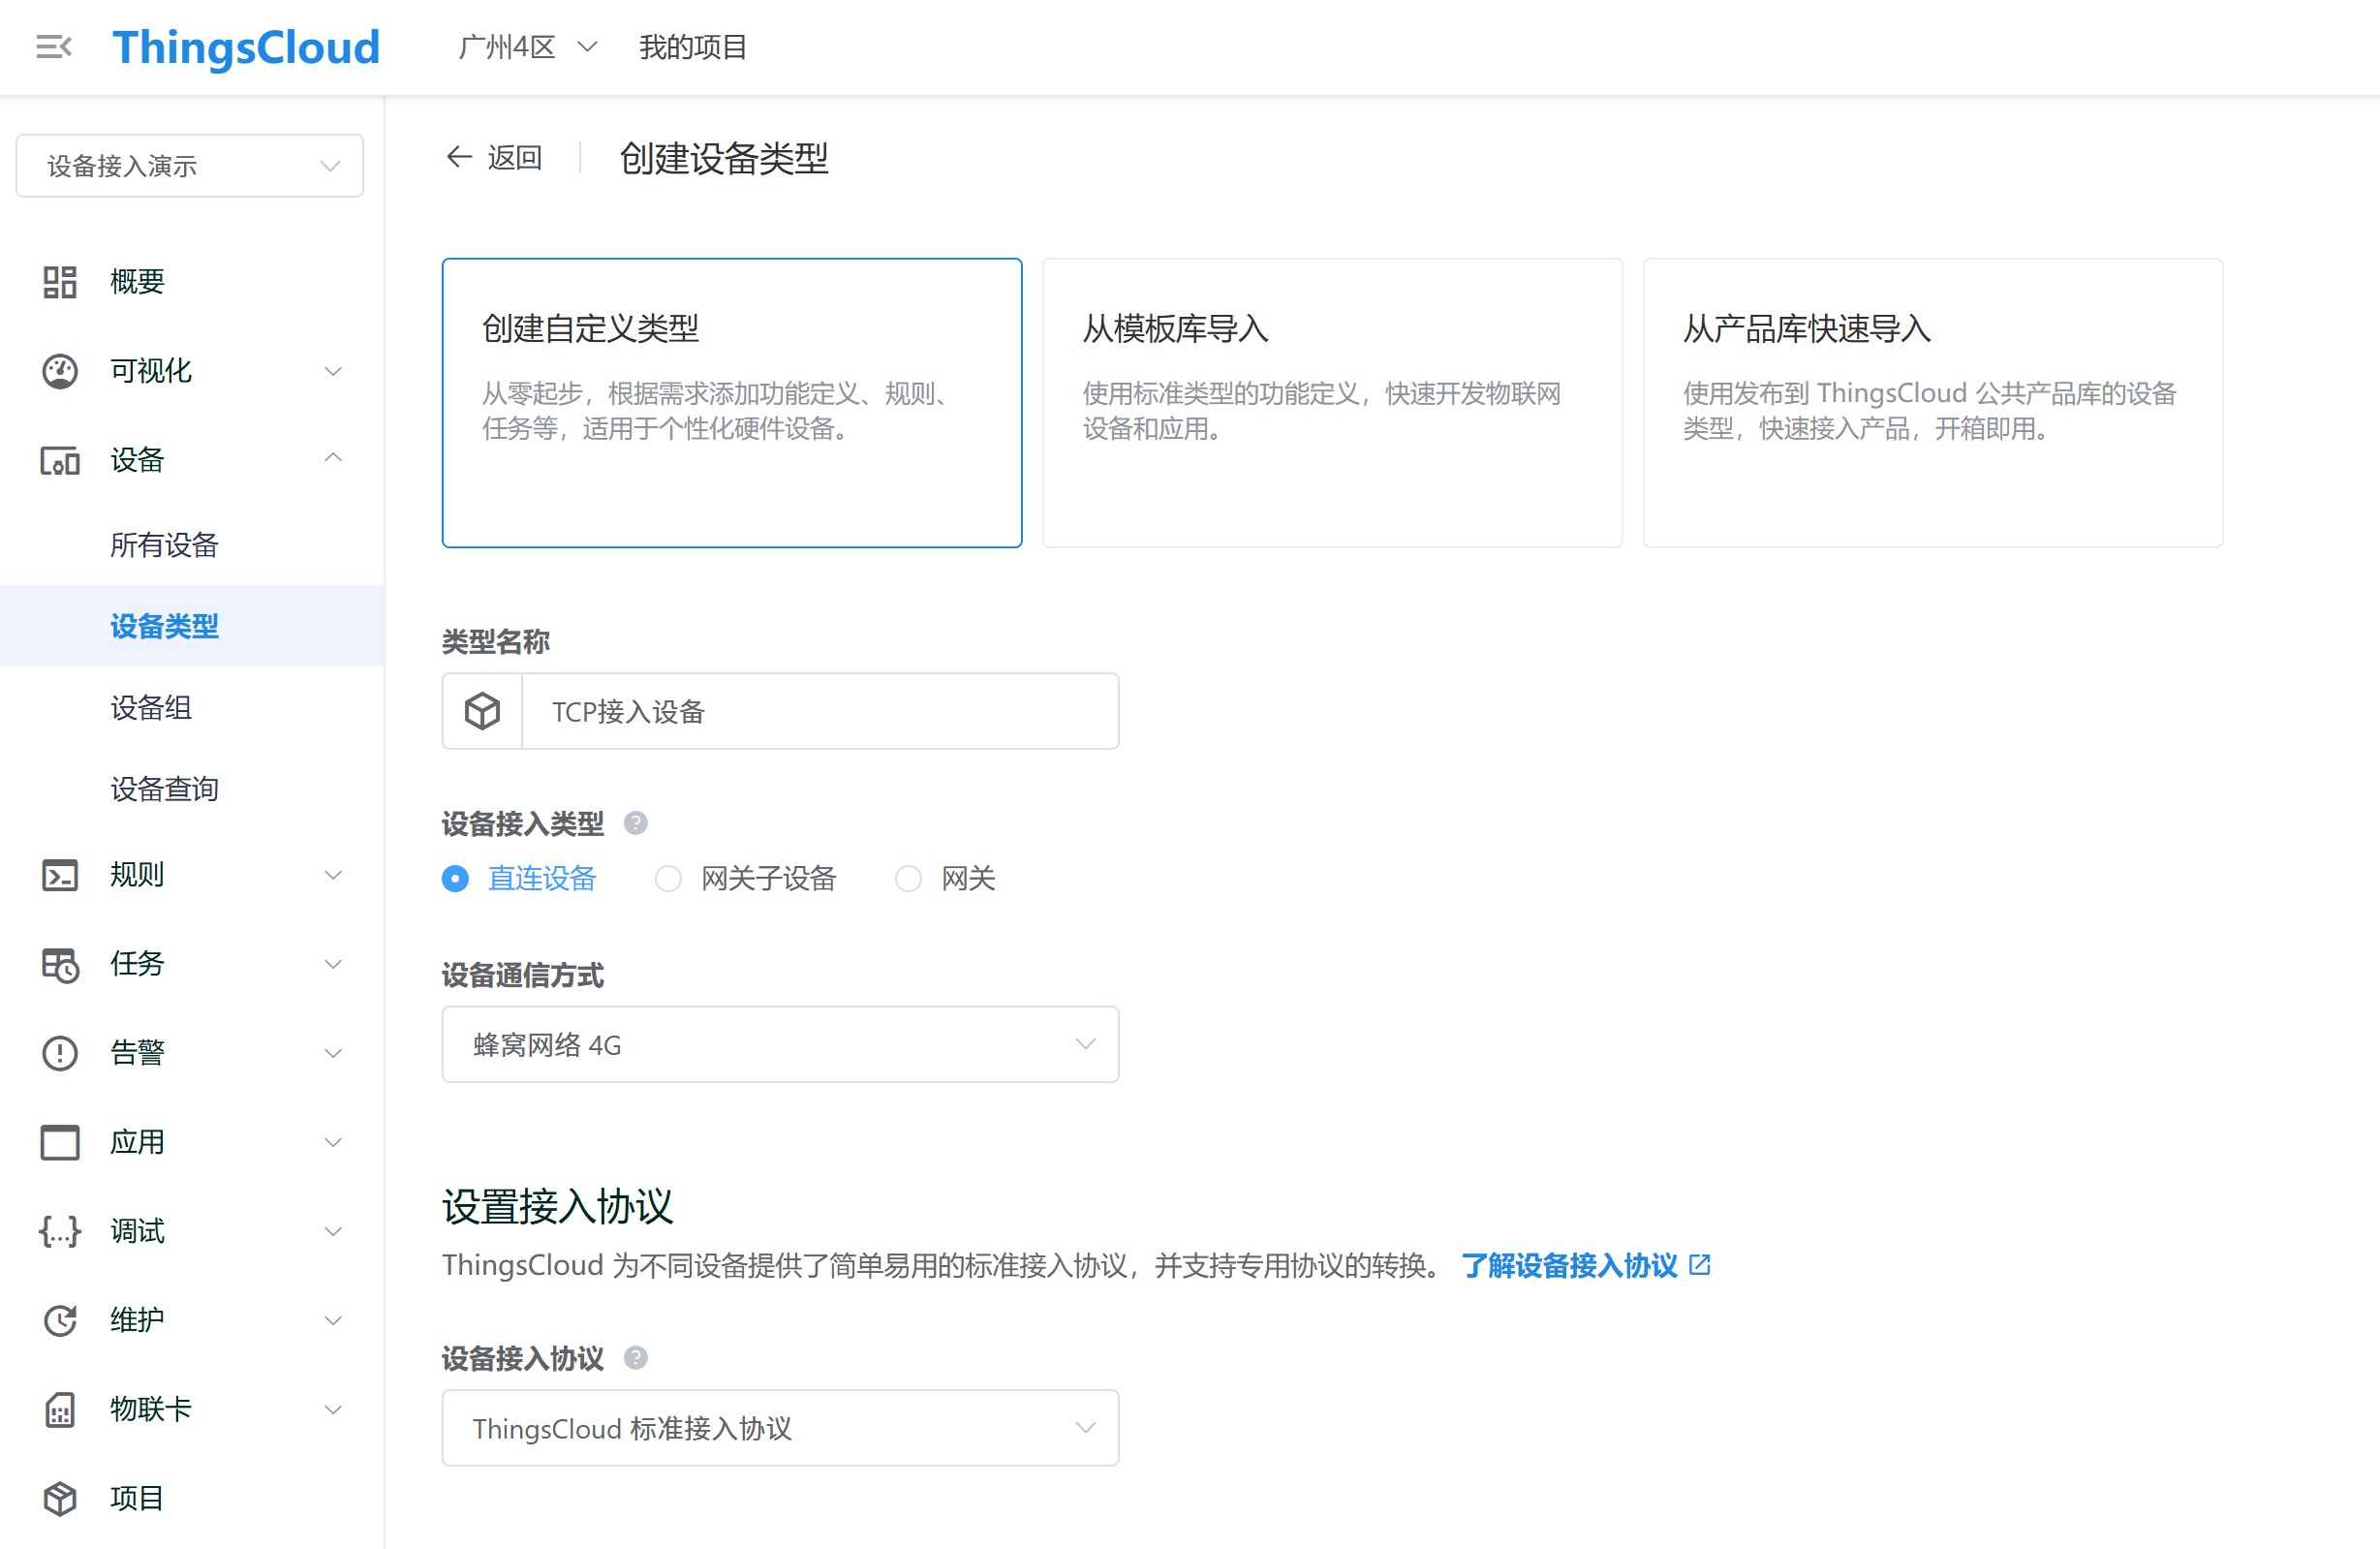Open 设备查询 submenu item
The width and height of the screenshot is (2380, 1549).
164,788
